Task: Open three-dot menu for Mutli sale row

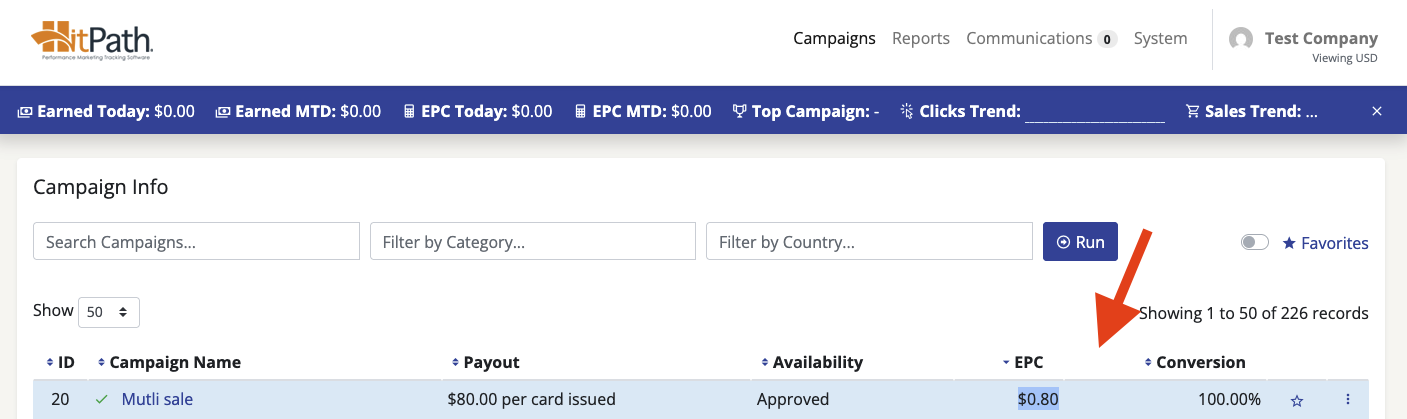Action: coord(1348,399)
